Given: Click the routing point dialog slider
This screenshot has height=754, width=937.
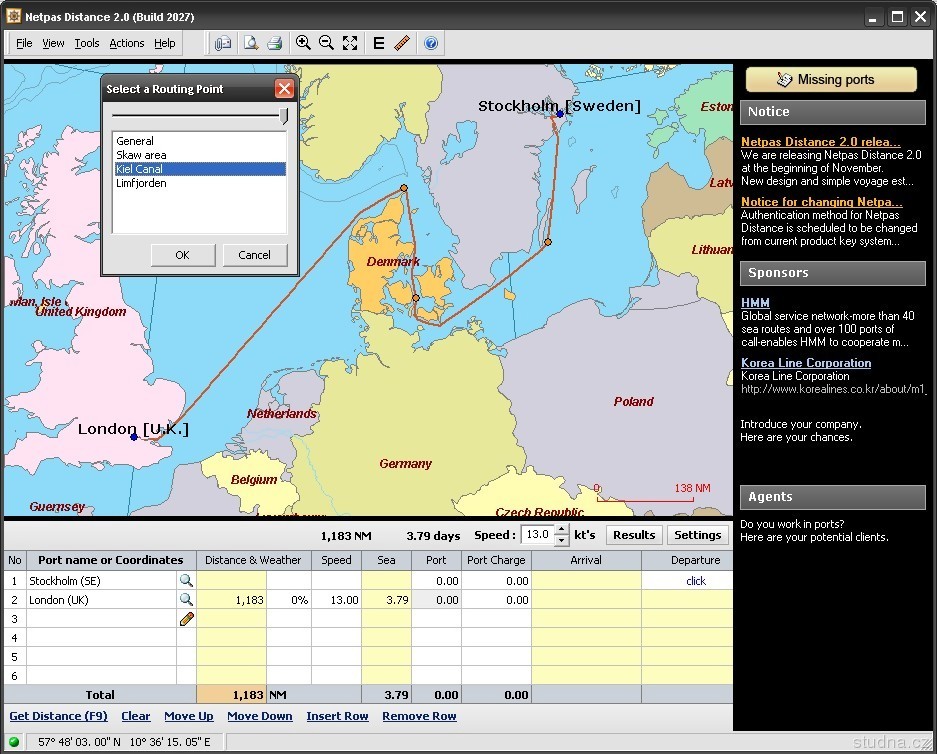Looking at the screenshot, I should click(x=284, y=117).
